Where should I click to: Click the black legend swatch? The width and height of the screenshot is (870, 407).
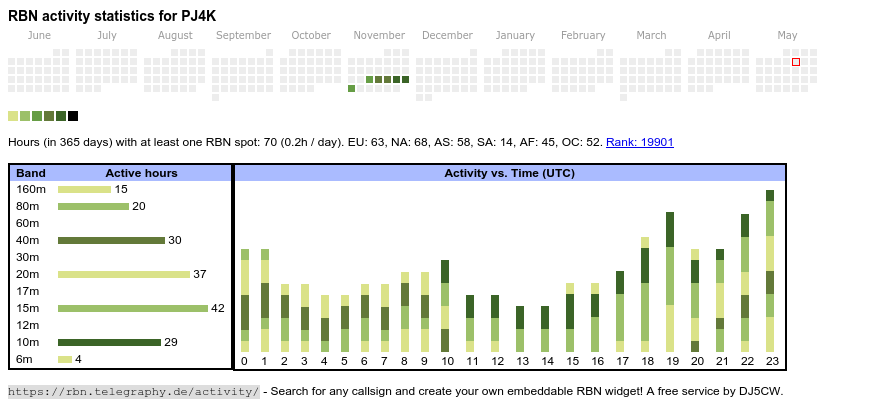[x=73, y=116]
